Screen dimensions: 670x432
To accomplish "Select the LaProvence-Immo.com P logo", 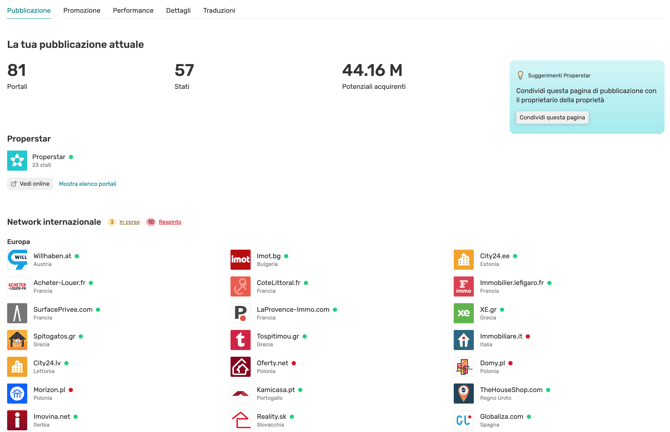I will pyautogui.click(x=241, y=313).
